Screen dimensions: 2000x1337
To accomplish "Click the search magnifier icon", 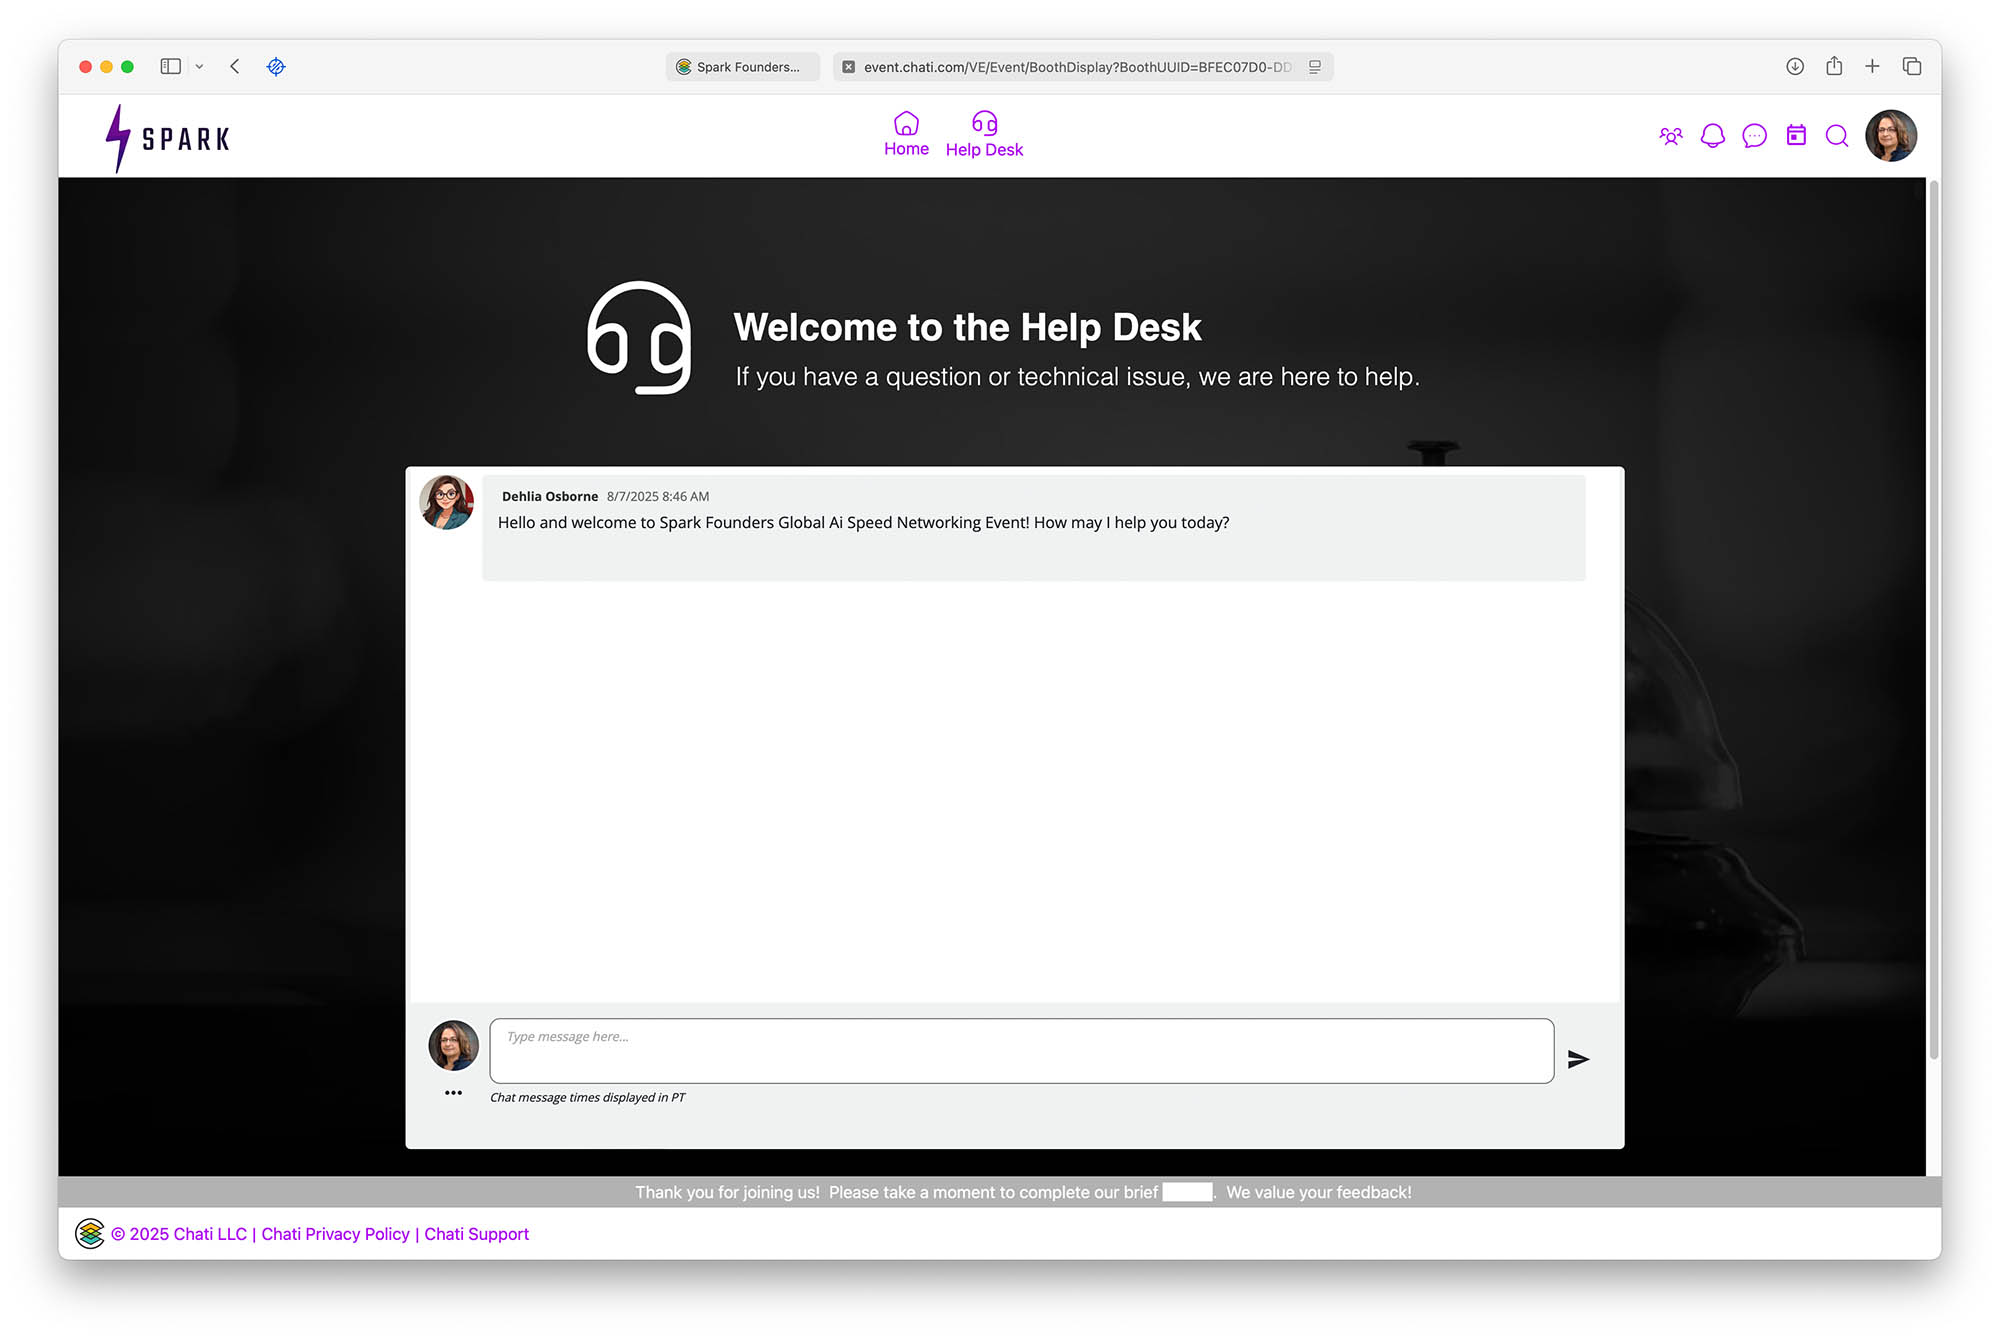I will click(x=1837, y=136).
